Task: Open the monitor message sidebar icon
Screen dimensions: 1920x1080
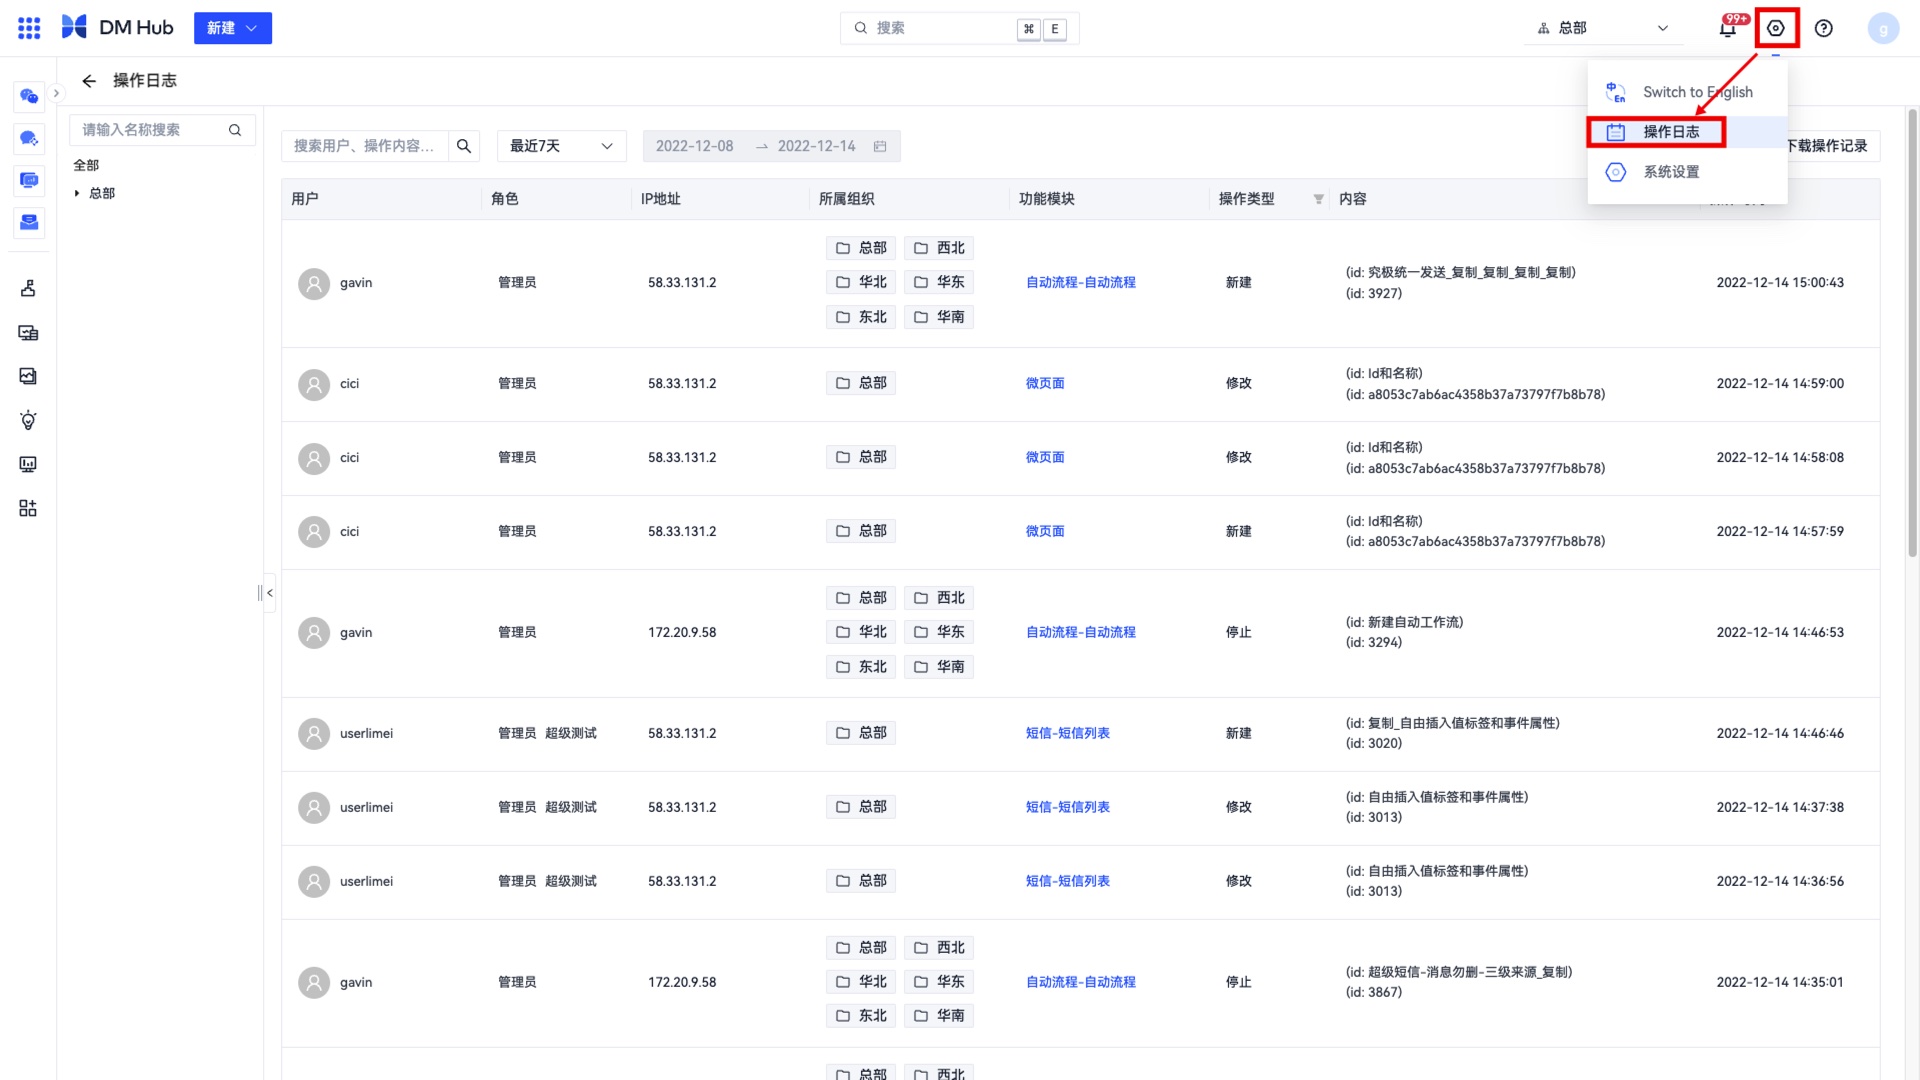Action: point(29,180)
